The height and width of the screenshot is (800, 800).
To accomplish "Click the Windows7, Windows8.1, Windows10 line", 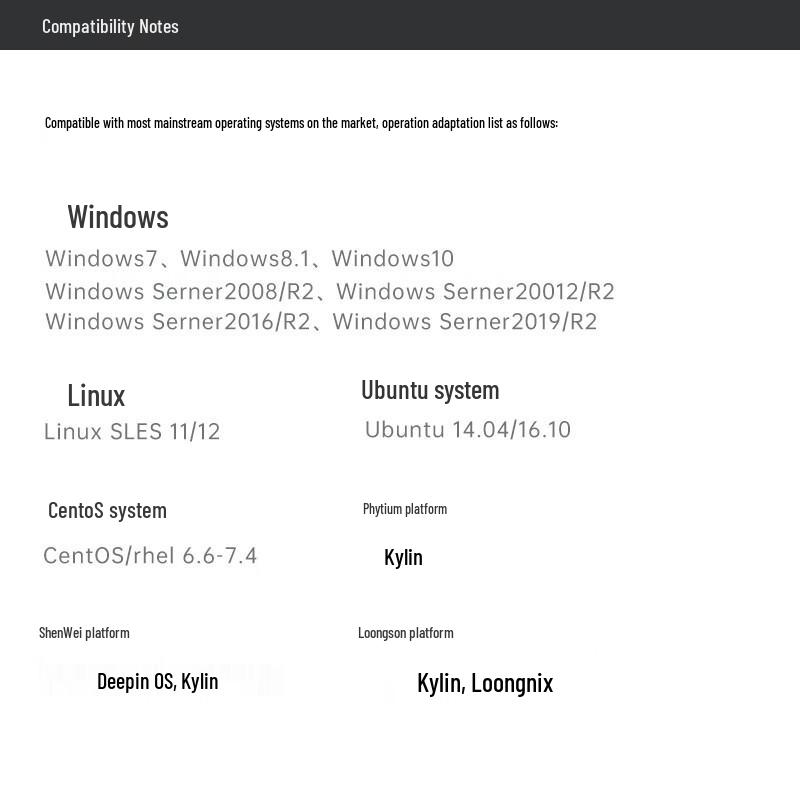I will [249, 259].
